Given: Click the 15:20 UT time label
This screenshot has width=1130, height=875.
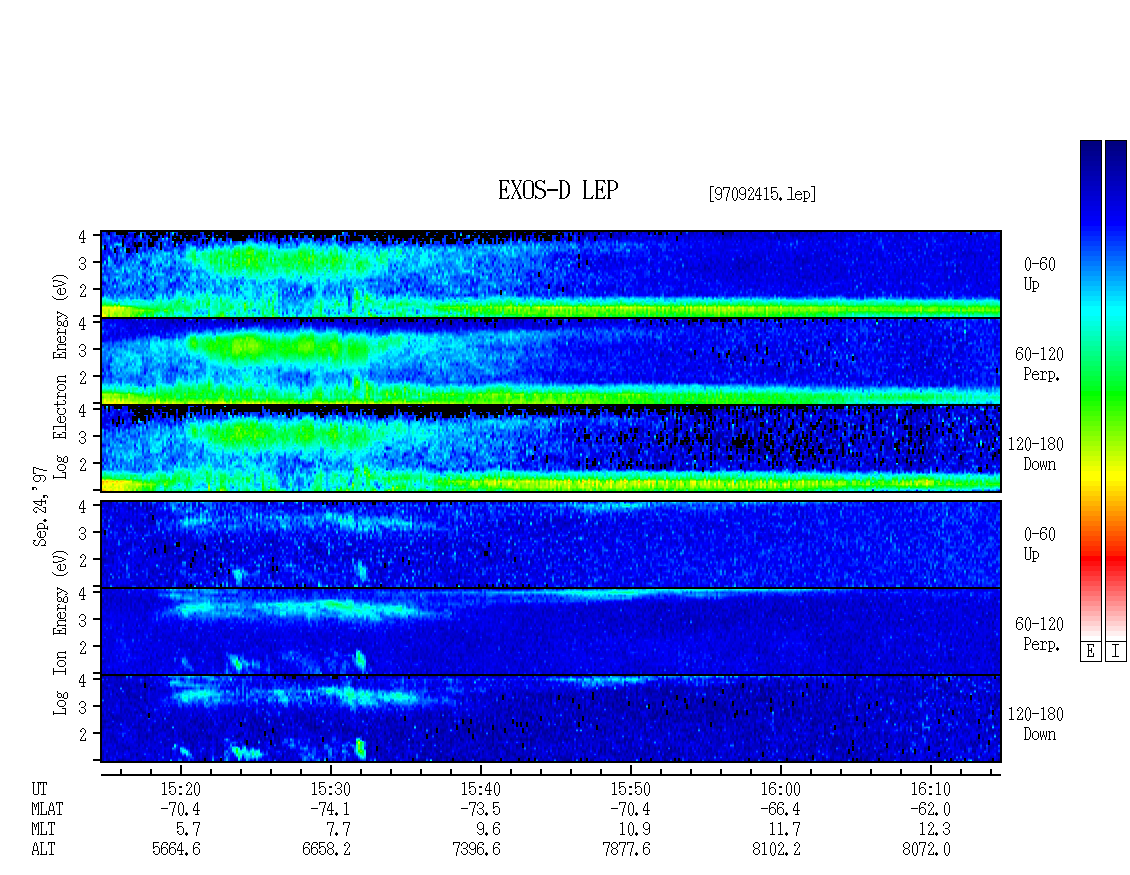Looking at the screenshot, I should pyautogui.click(x=180, y=789).
